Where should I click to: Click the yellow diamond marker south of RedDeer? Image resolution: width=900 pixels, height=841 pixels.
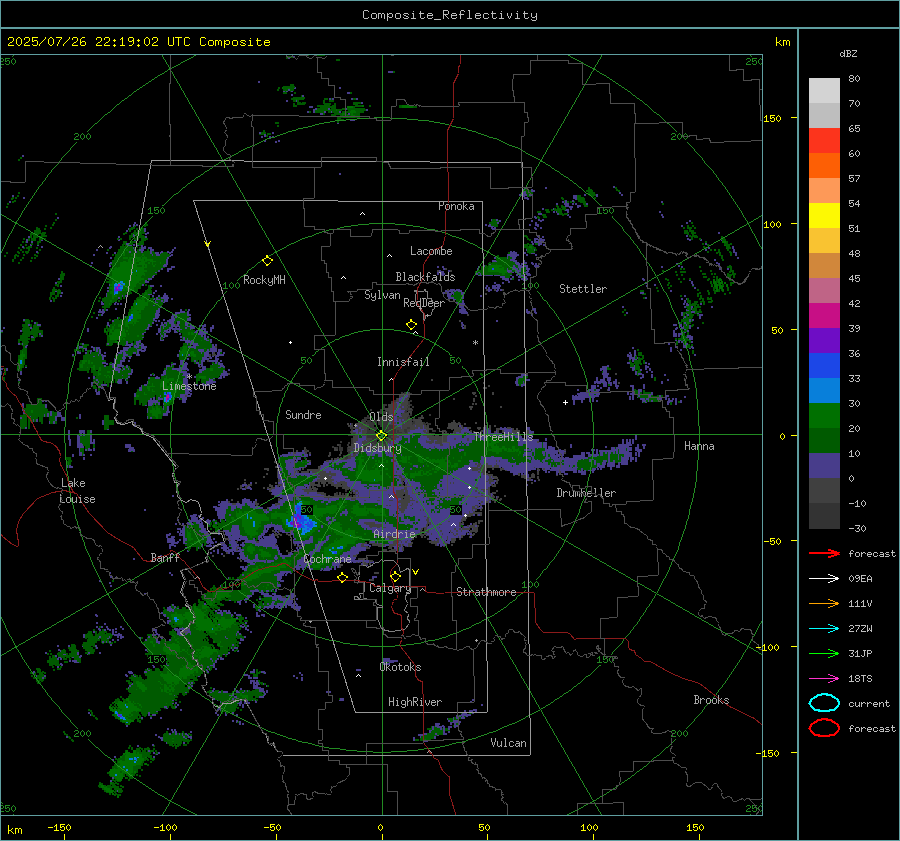click(x=411, y=325)
